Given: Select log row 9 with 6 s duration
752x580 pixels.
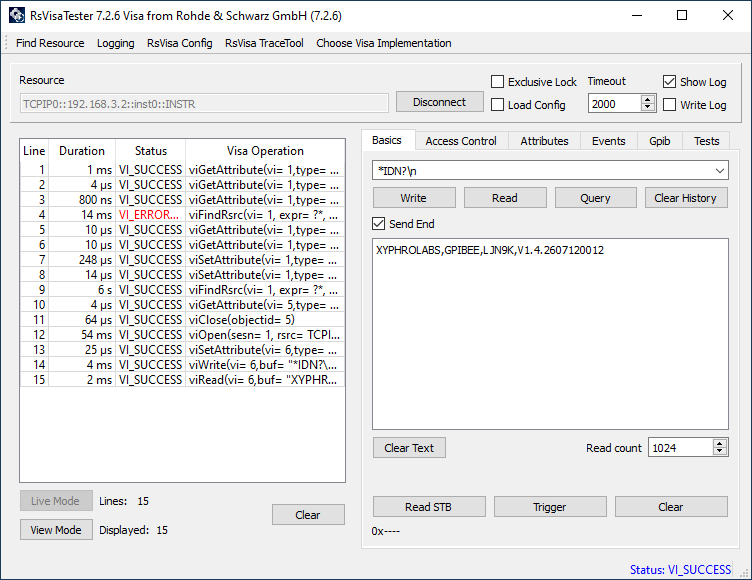Looking at the screenshot, I should click(182, 290).
